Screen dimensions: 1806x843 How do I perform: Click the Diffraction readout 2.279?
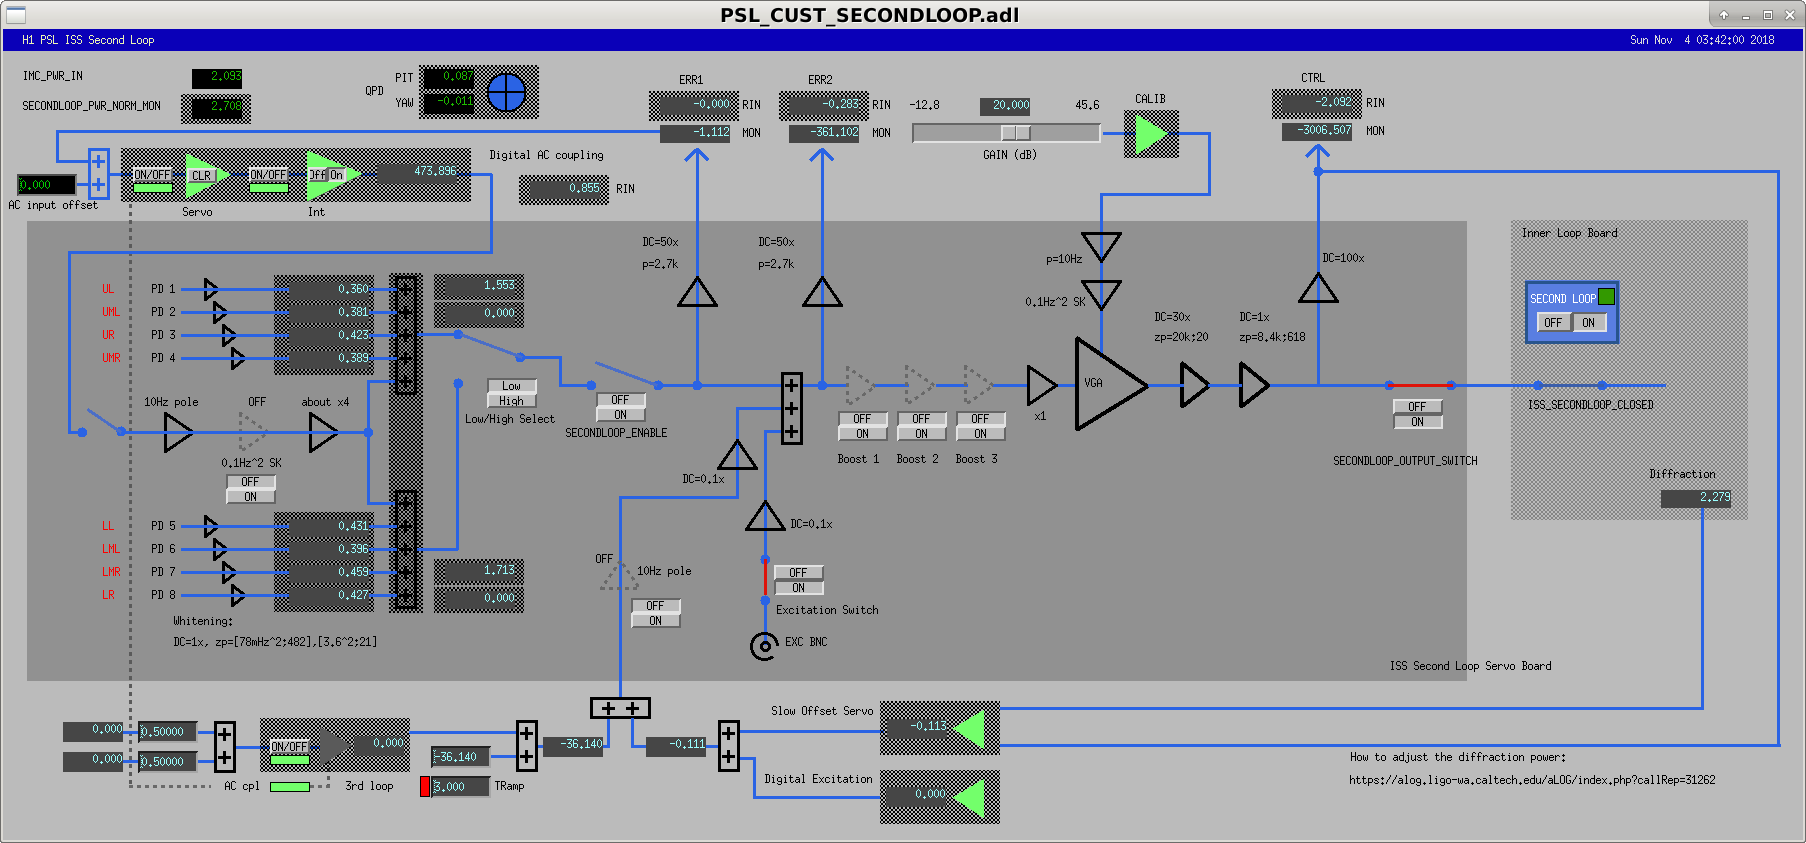coord(1696,497)
